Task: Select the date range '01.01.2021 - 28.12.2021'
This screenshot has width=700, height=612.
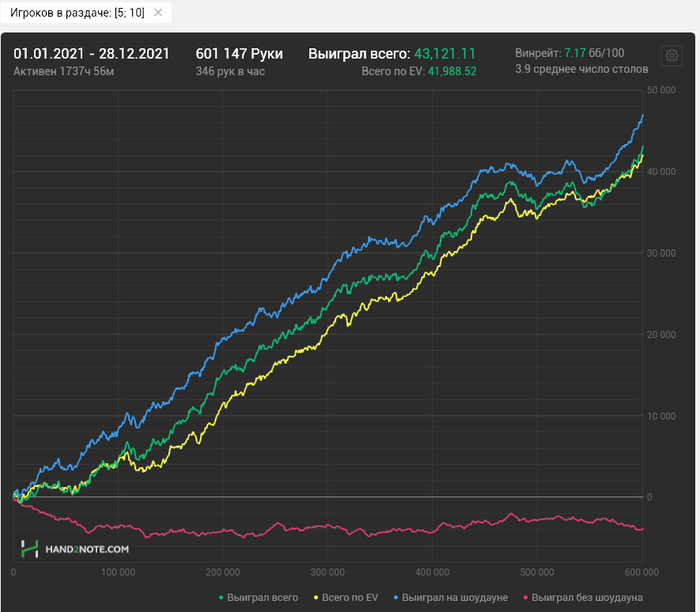Action: tap(92, 54)
